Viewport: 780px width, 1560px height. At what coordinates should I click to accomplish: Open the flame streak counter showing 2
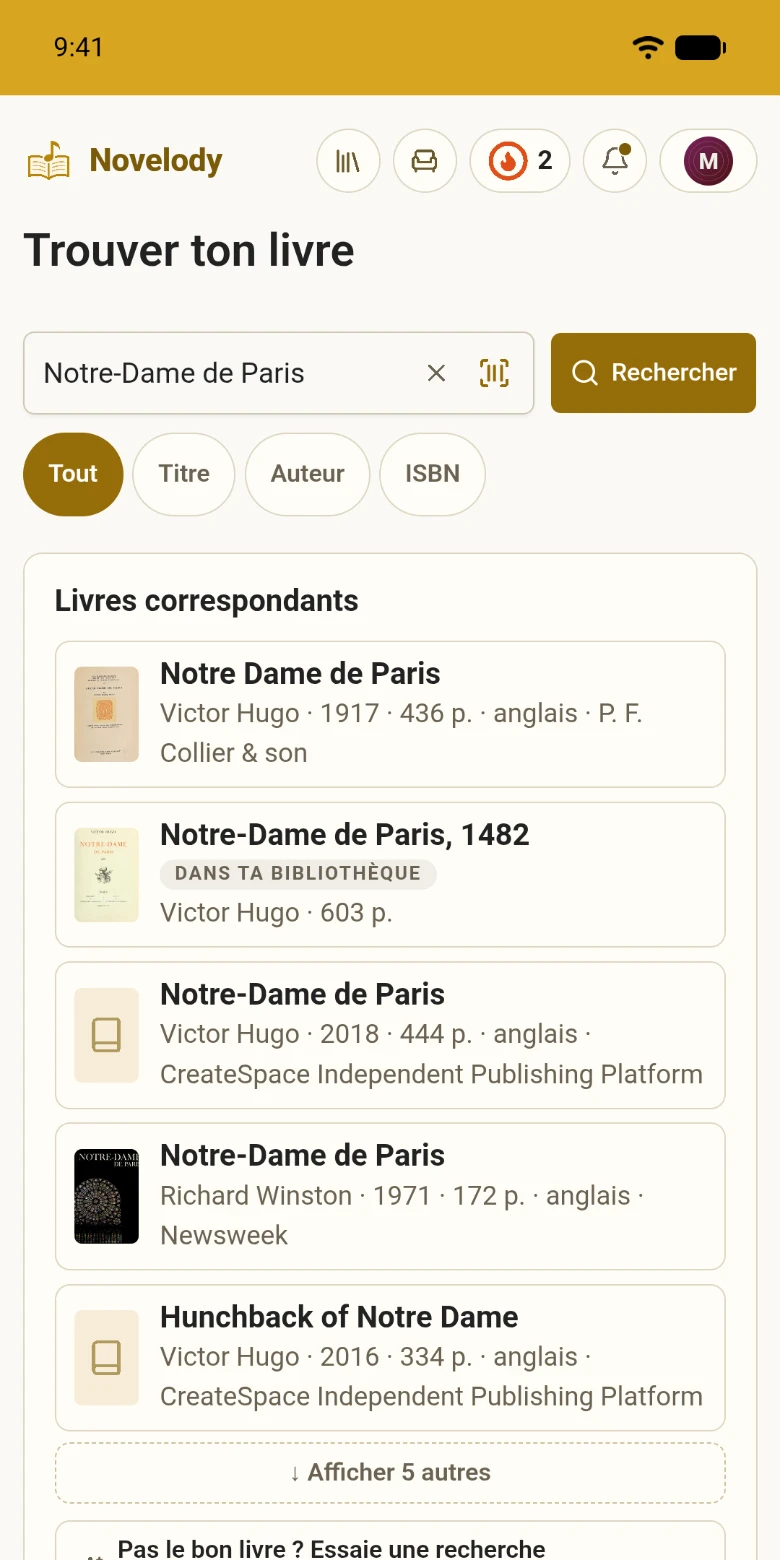tap(520, 160)
